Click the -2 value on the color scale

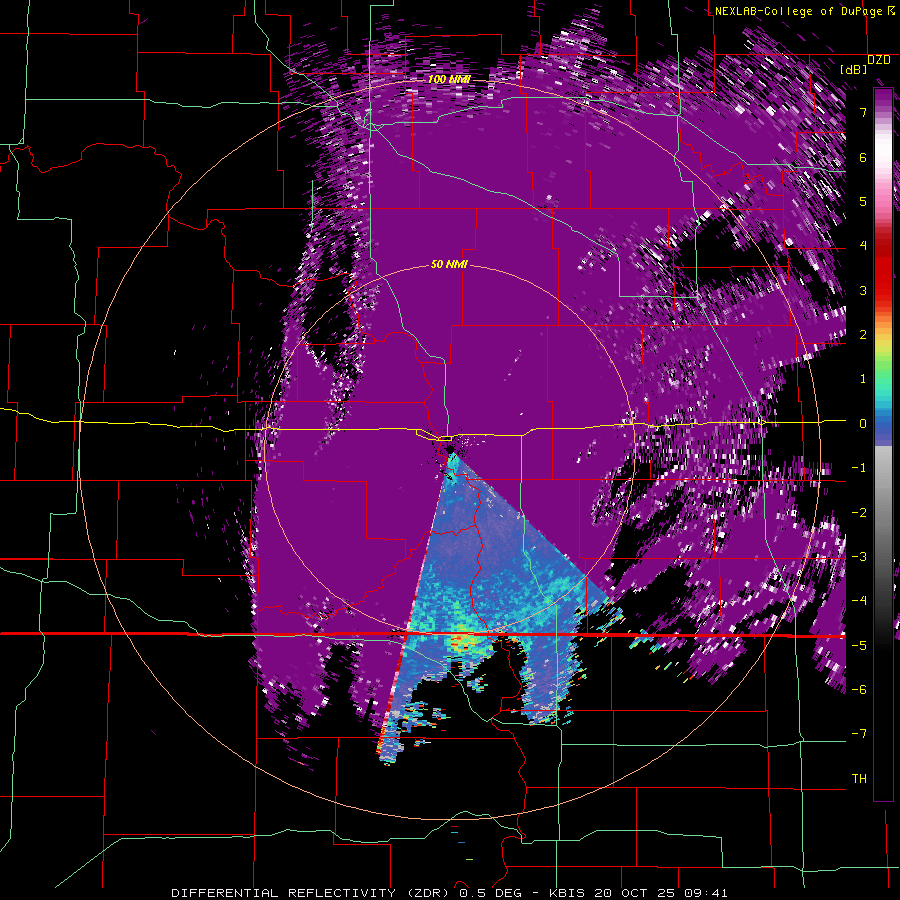[x=859, y=513]
